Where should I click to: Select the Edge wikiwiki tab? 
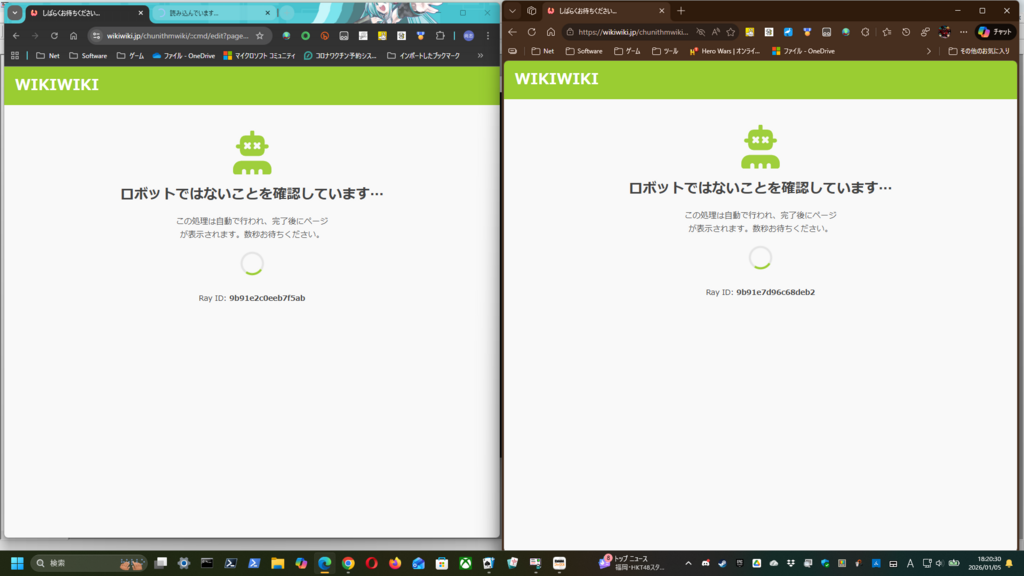(600, 11)
